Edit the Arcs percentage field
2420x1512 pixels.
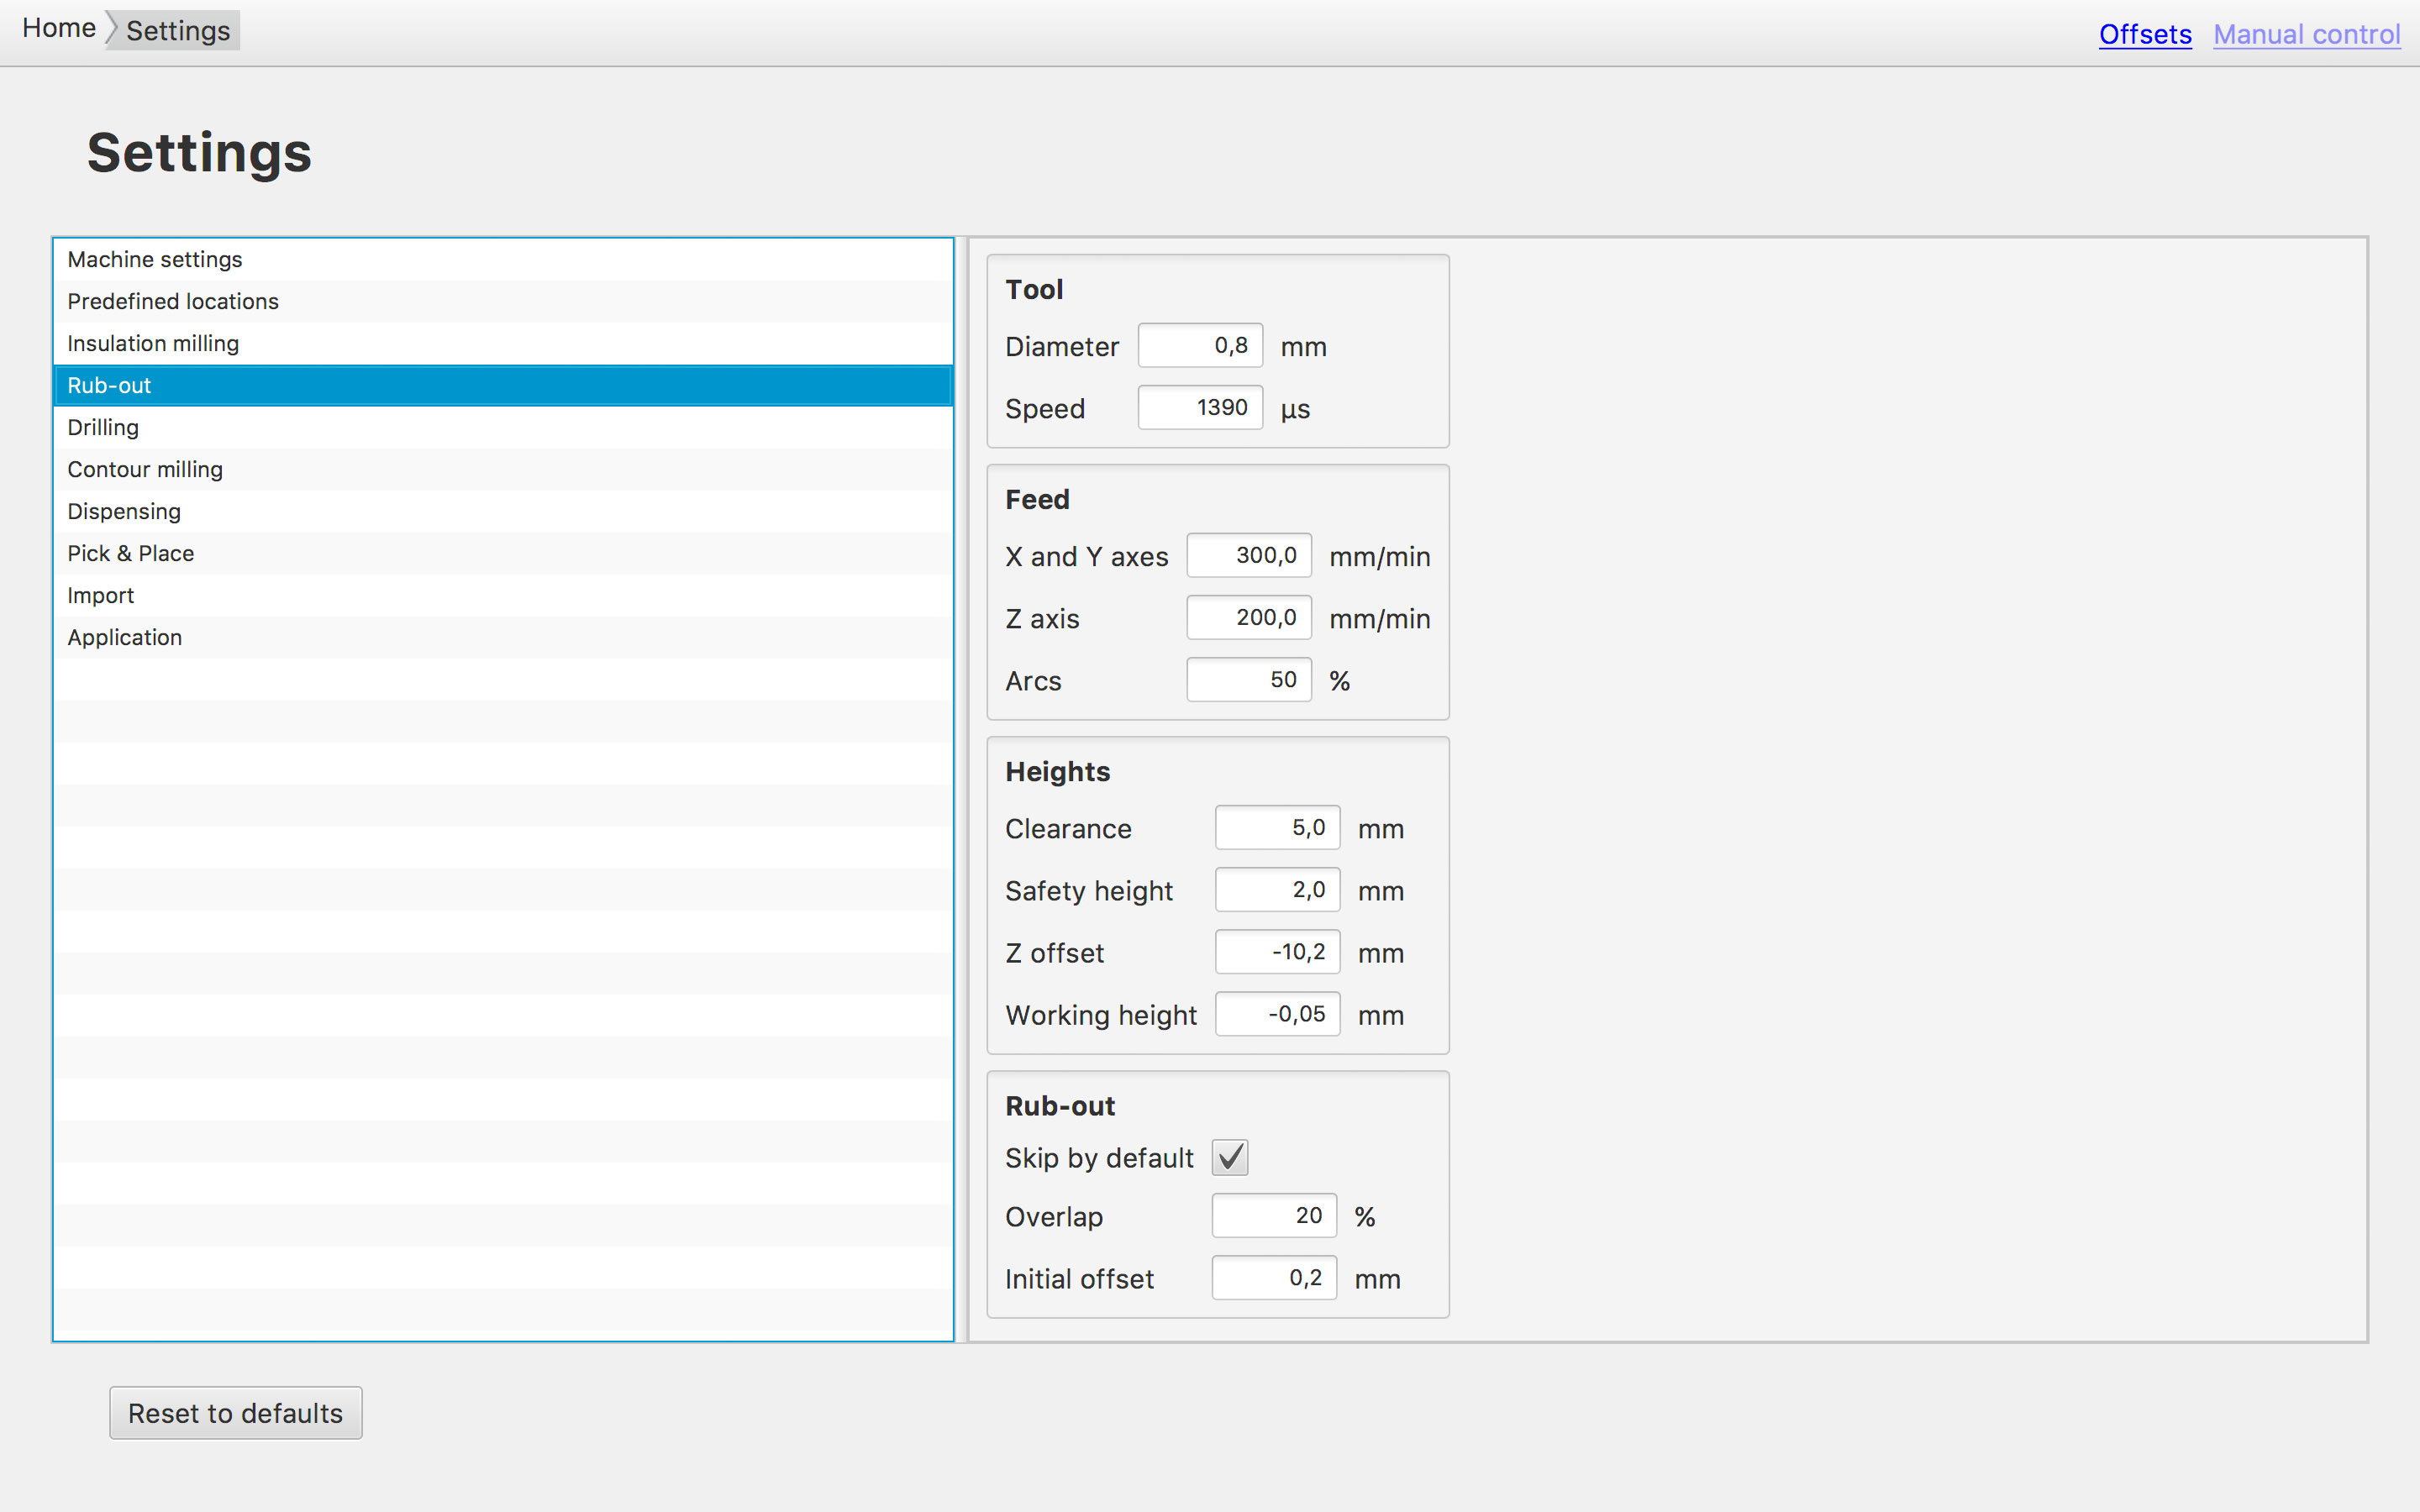pyautogui.click(x=1249, y=680)
